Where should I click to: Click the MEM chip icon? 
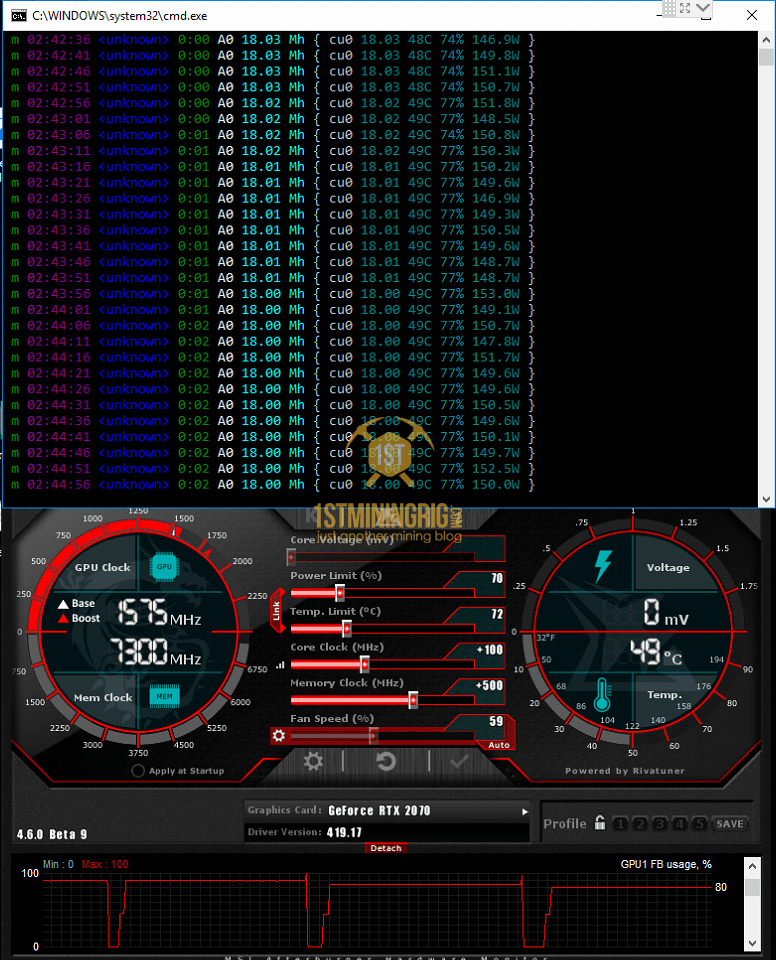[164, 696]
